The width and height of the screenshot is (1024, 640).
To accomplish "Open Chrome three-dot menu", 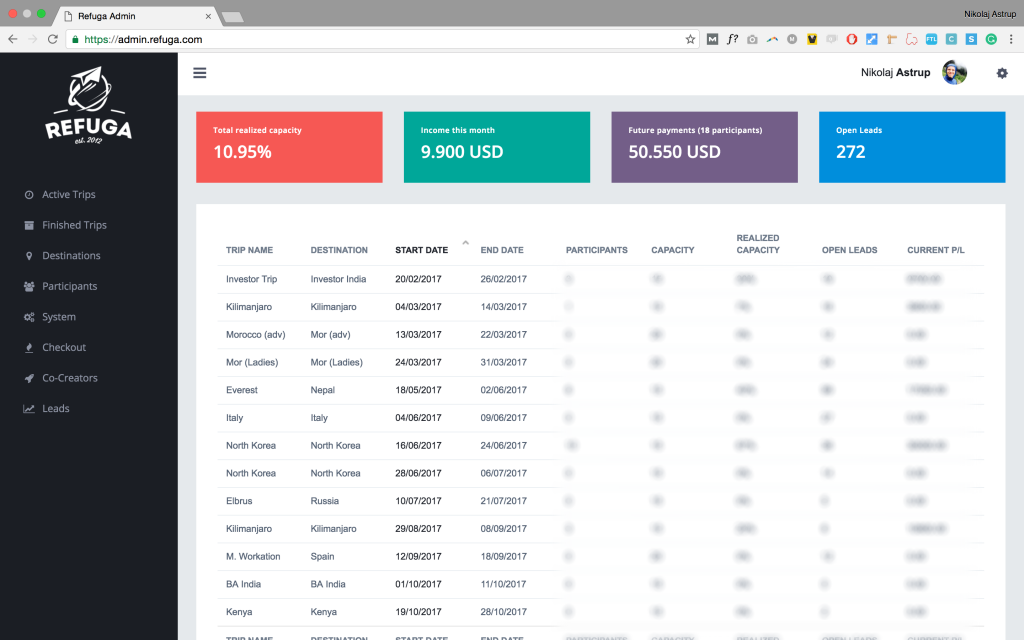I will (1011, 39).
